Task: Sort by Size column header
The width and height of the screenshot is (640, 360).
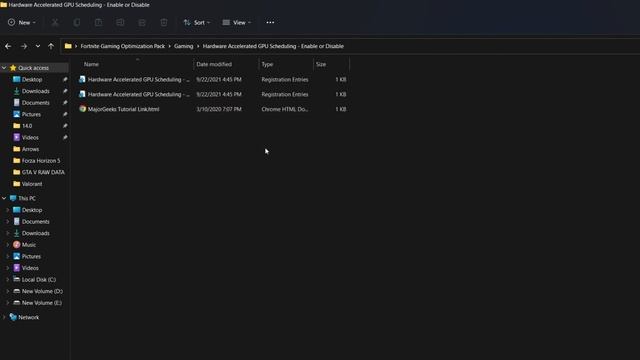Action: [x=321, y=64]
